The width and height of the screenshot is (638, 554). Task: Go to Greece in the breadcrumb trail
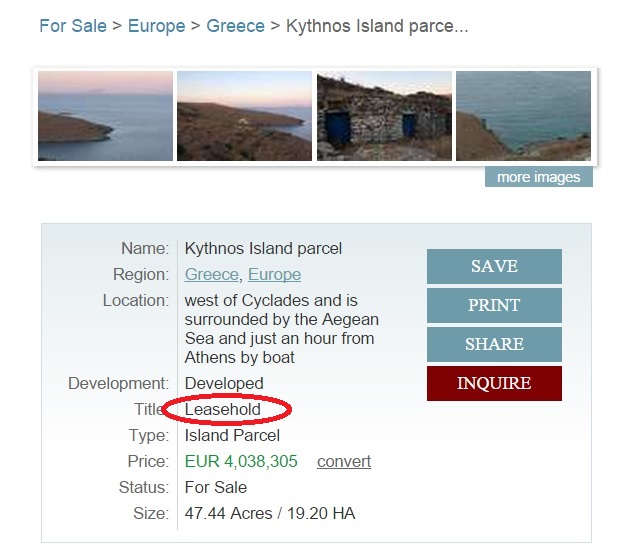click(x=235, y=26)
